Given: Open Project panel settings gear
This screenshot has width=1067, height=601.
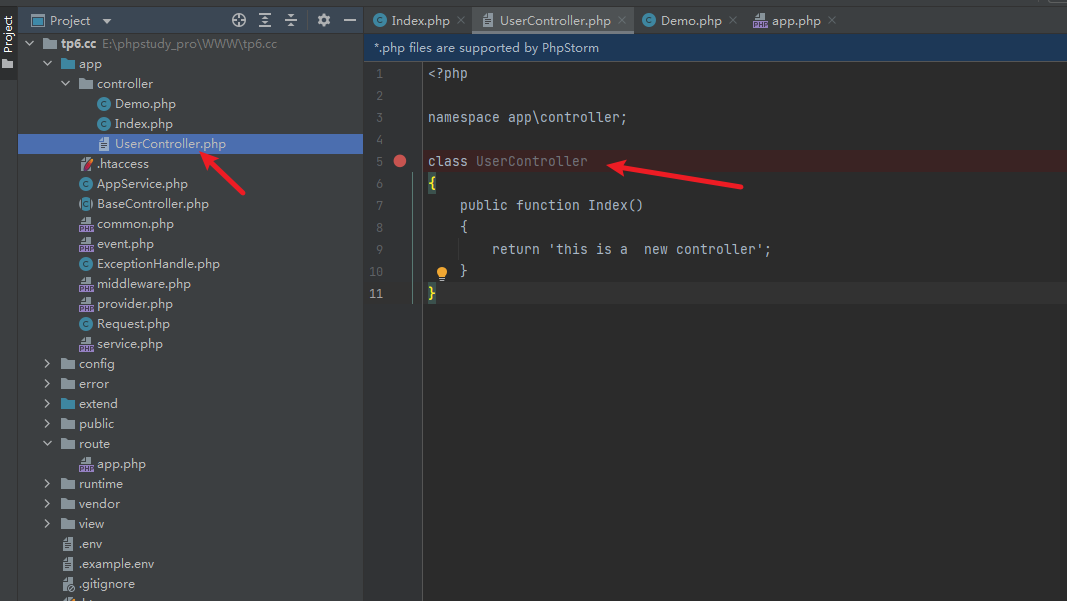Looking at the screenshot, I should [324, 20].
